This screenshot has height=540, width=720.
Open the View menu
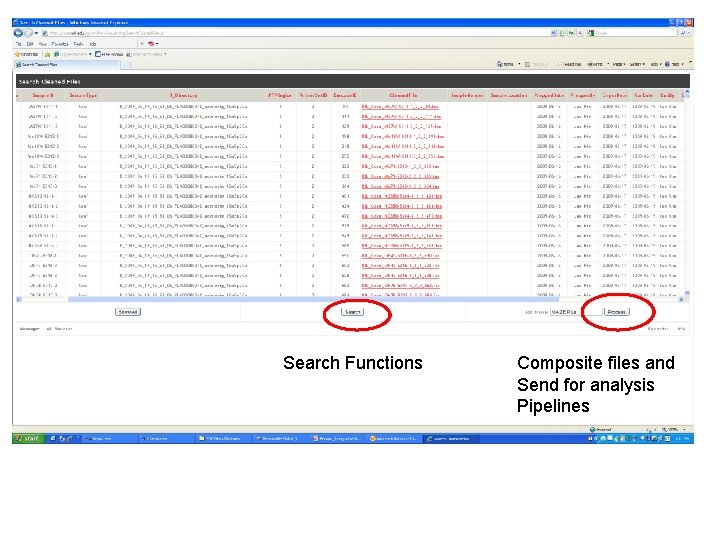click(x=43, y=44)
